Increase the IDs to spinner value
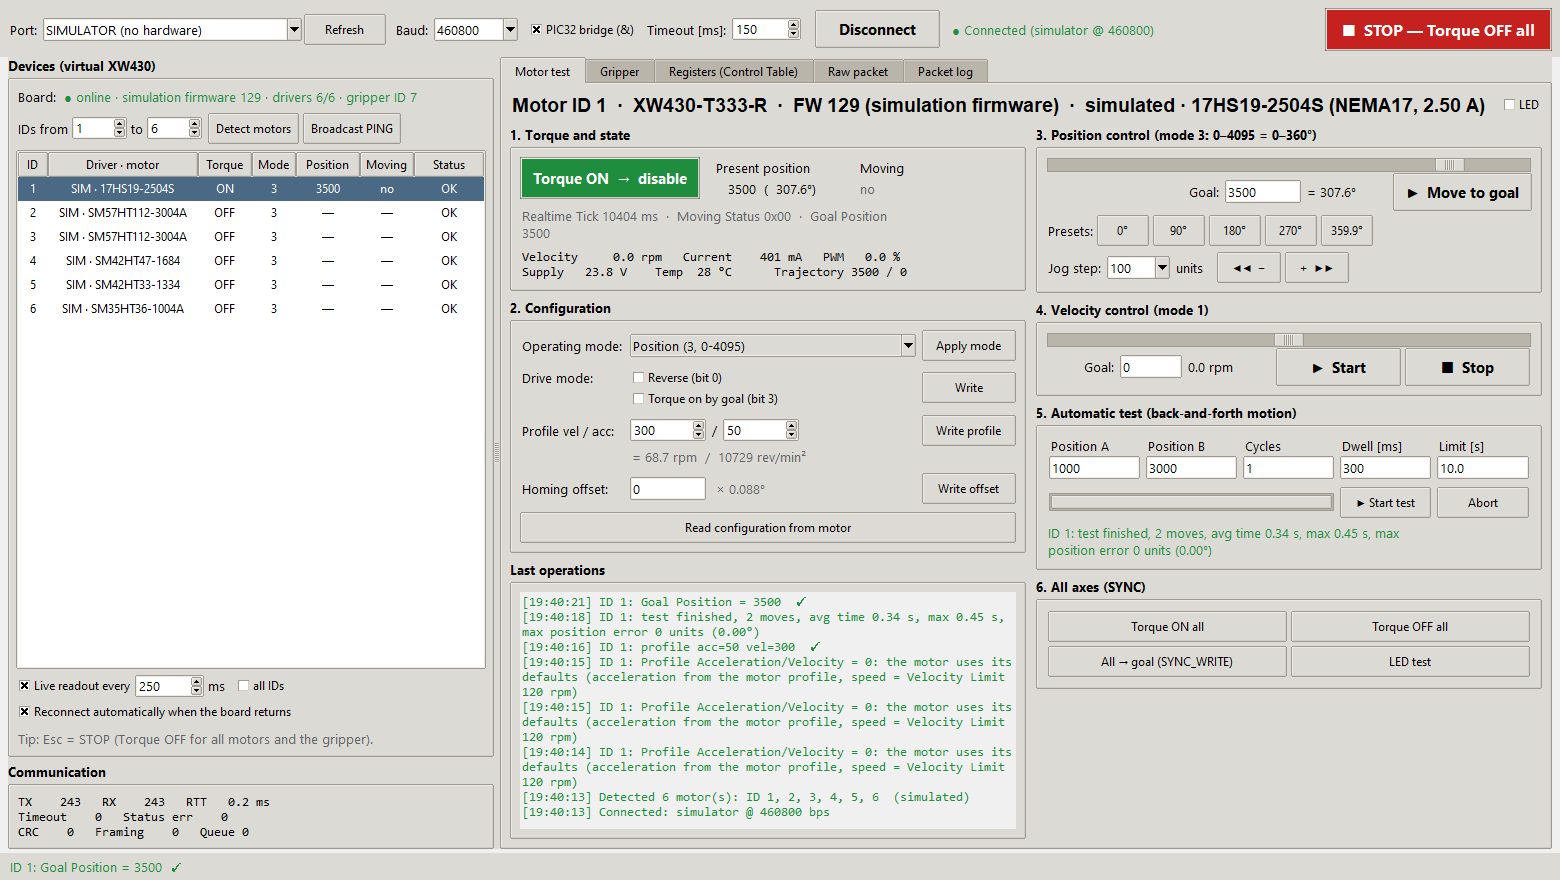 click(x=195, y=124)
